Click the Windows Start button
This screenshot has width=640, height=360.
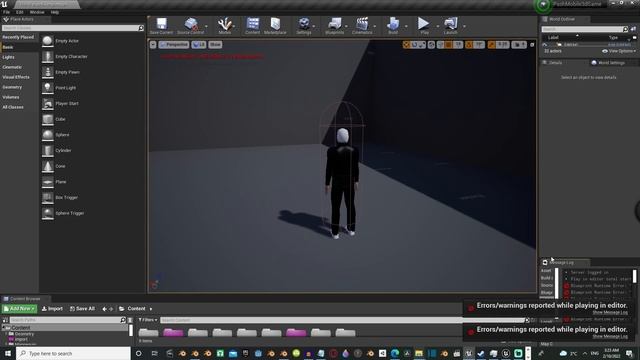click(7, 353)
